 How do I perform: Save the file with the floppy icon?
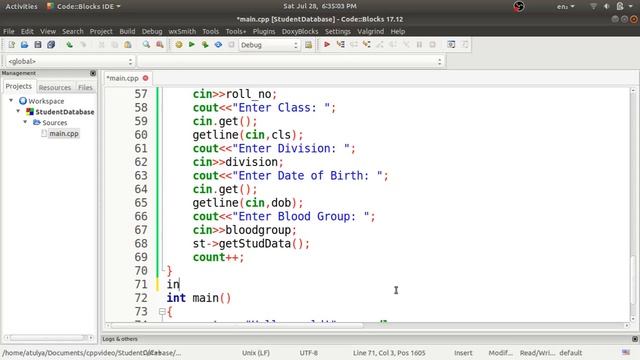38,45
